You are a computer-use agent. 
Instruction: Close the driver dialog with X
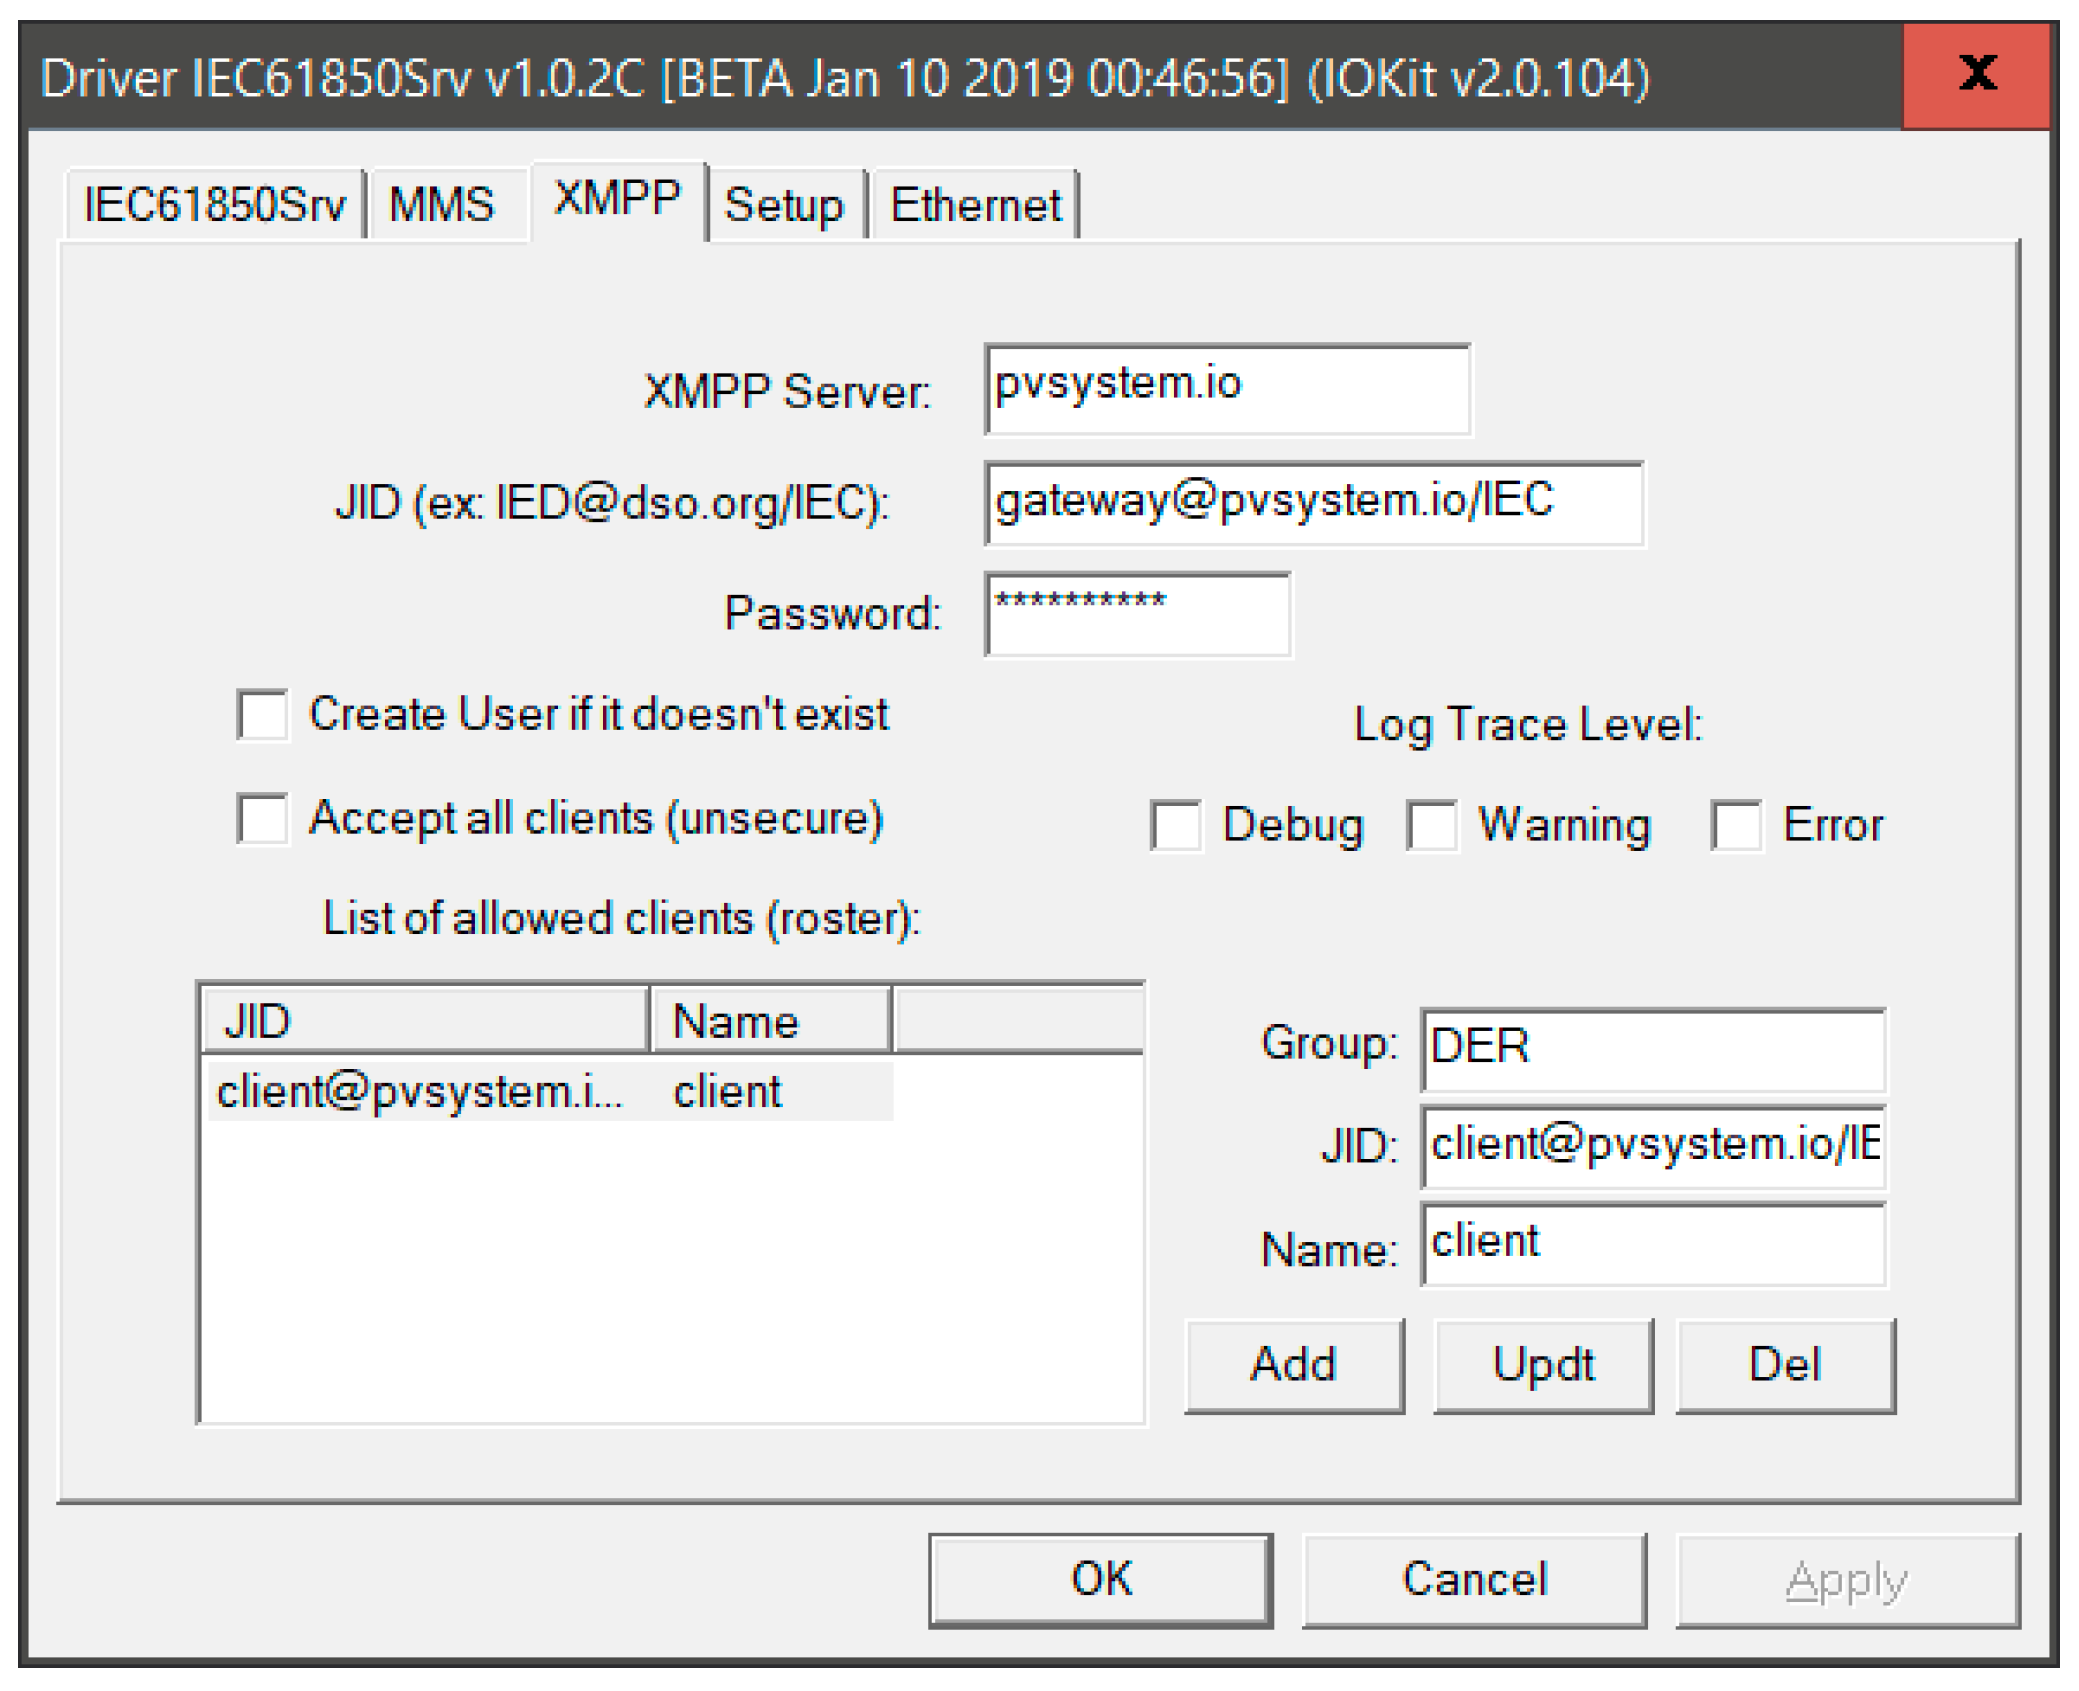point(1976,76)
